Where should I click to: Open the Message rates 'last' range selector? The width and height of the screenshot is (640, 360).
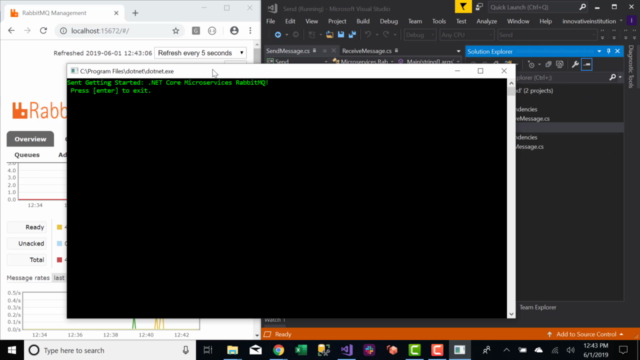(60, 278)
